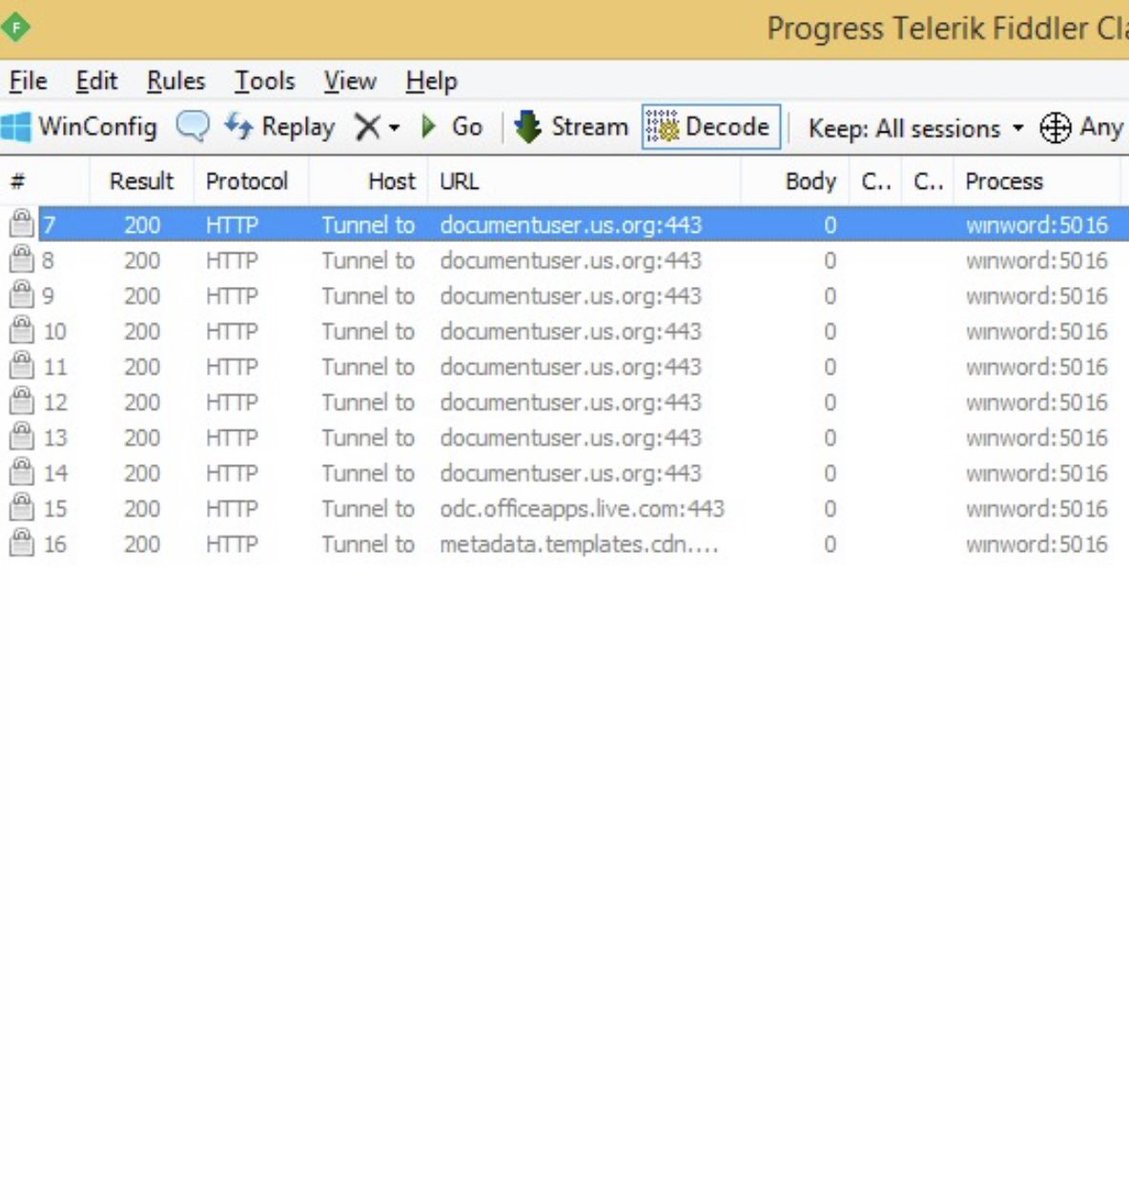
Task: Click the Go resume button
Action: (452, 127)
